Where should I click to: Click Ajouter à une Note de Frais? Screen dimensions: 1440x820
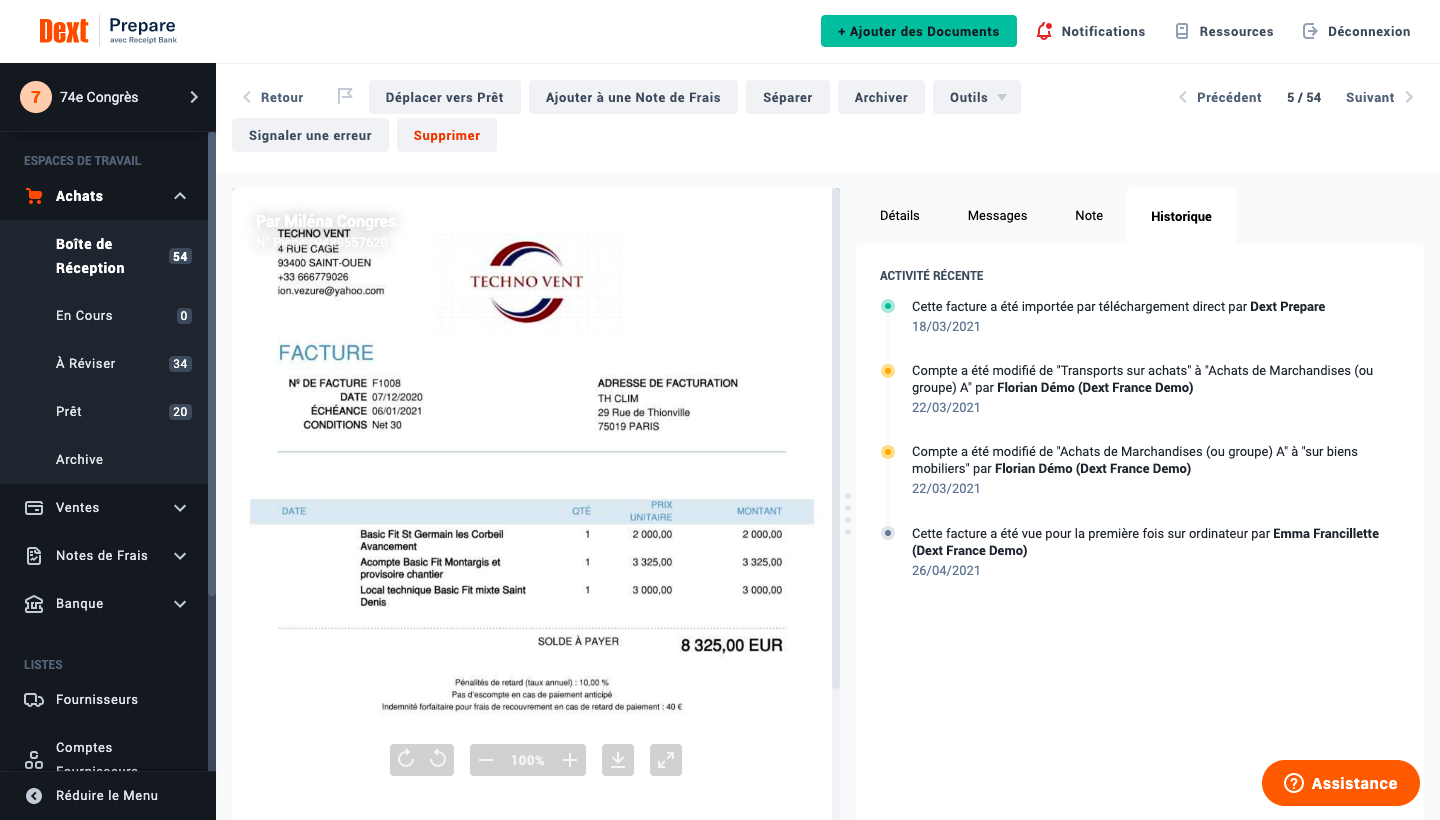pyautogui.click(x=633, y=97)
